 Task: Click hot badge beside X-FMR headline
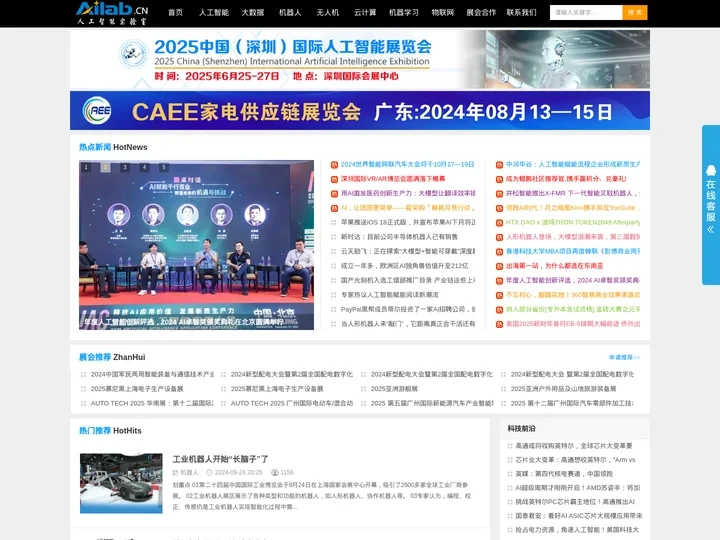[499, 194]
